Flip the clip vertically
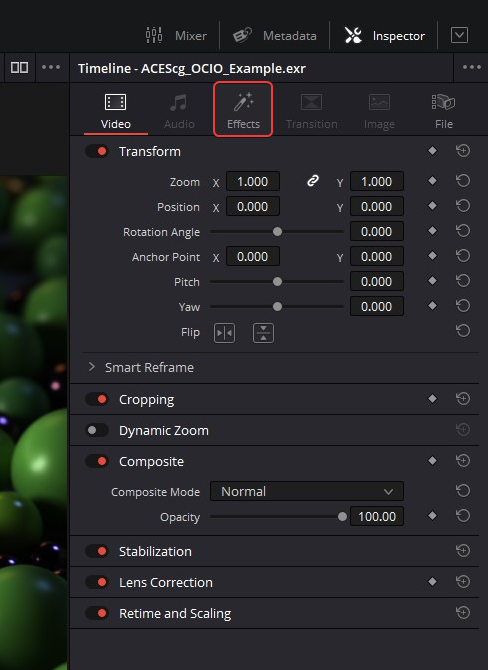The image size is (488, 670). [263, 333]
